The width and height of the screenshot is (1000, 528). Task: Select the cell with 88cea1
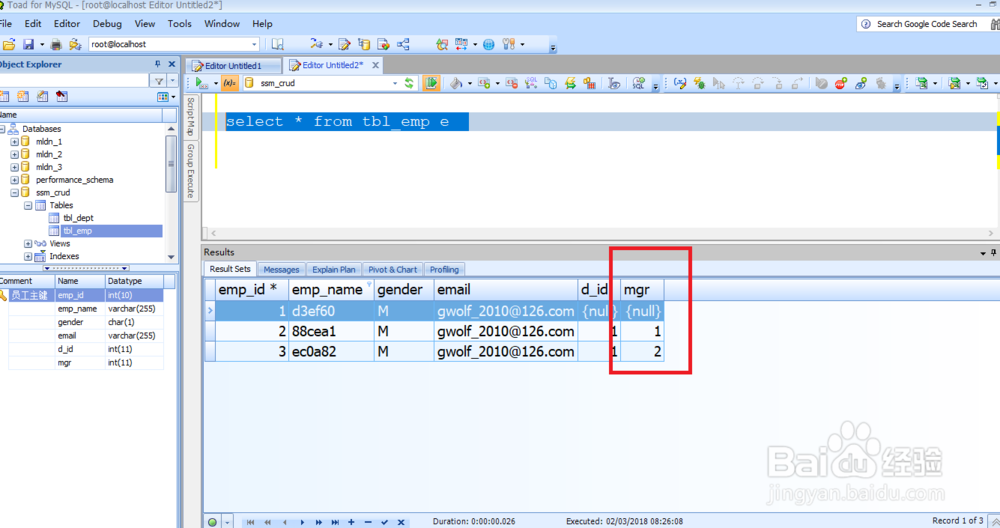pos(331,332)
